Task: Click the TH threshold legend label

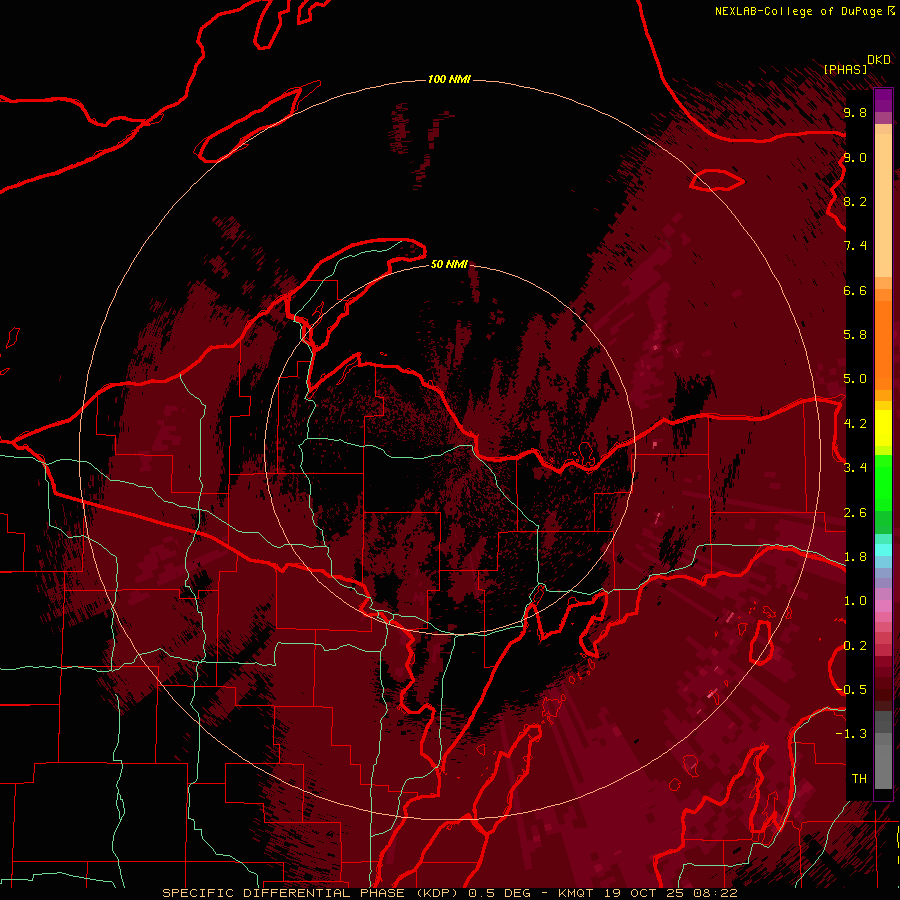Action: tap(859, 779)
